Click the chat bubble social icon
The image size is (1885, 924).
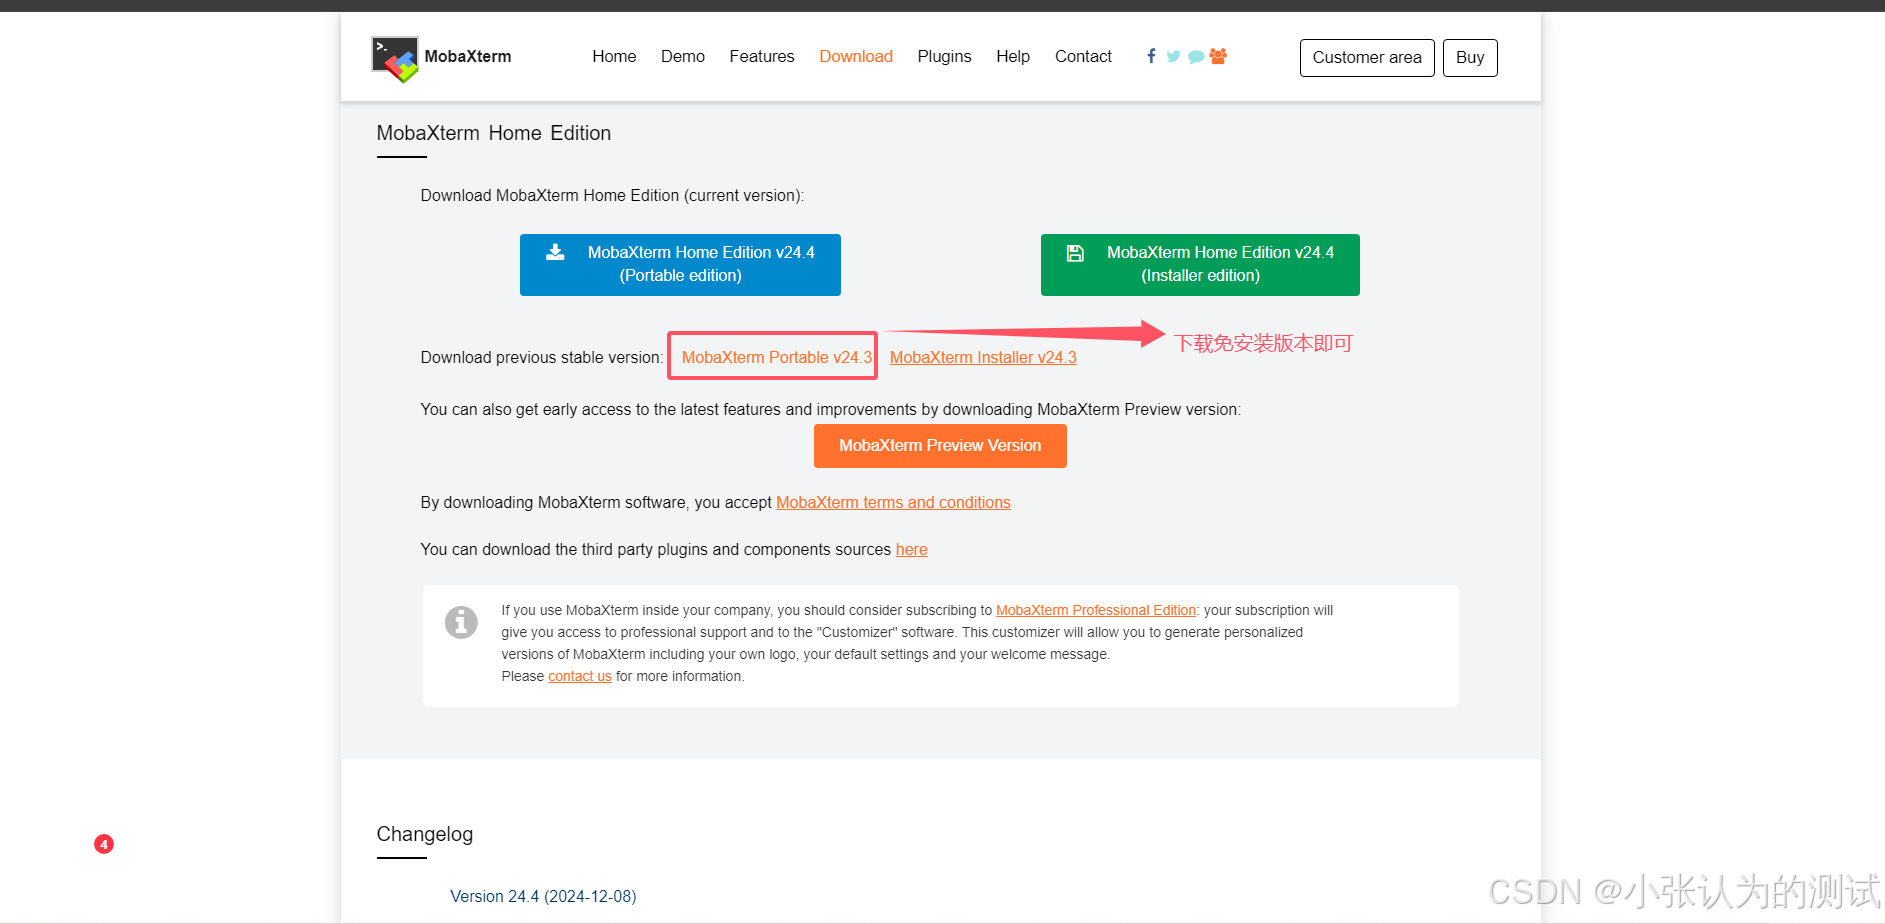pyautogui.click(x=1196, y=57)
